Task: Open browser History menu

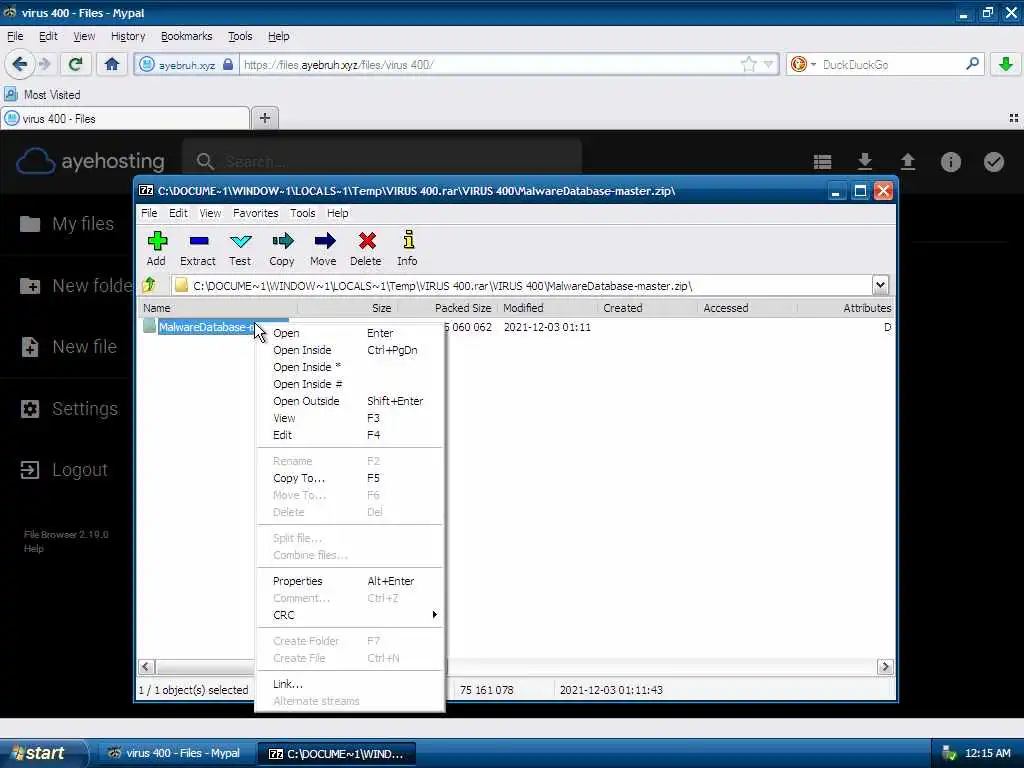Action: coord(127,36)
